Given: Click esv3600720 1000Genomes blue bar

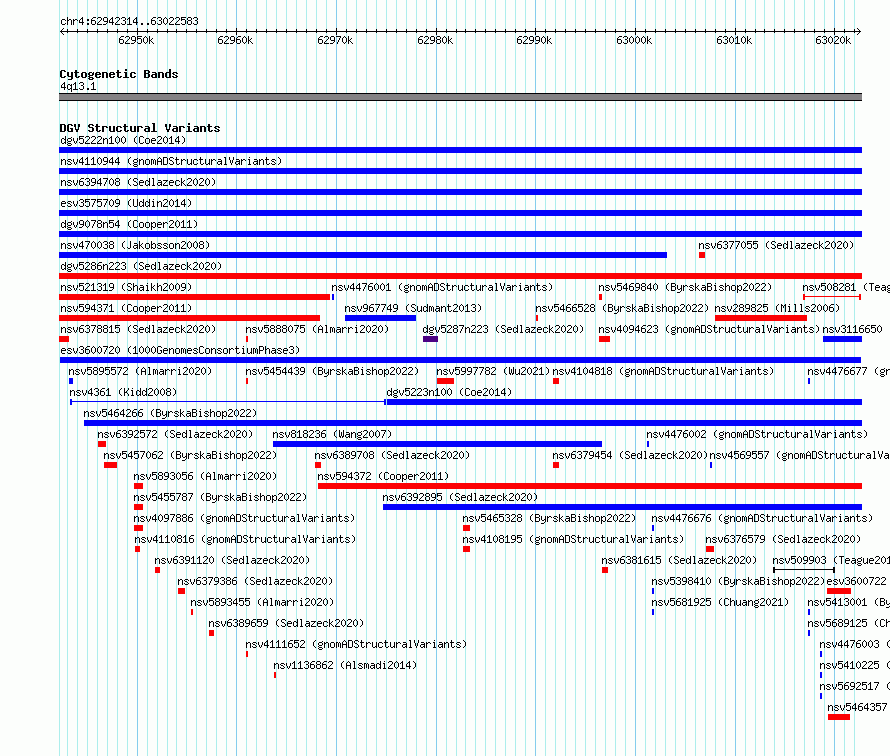Looking at the screenshot, I should pos(460,360).
